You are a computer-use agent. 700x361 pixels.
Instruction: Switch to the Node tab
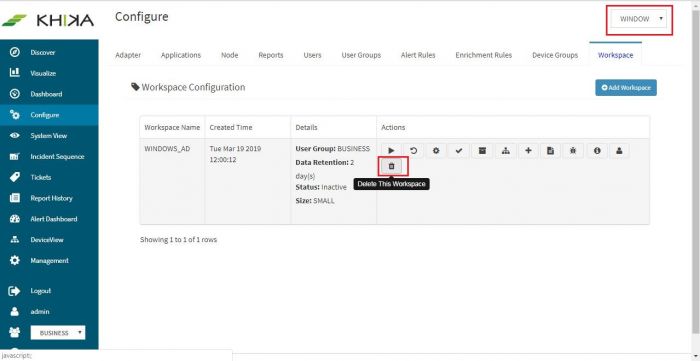click(229, 55)
